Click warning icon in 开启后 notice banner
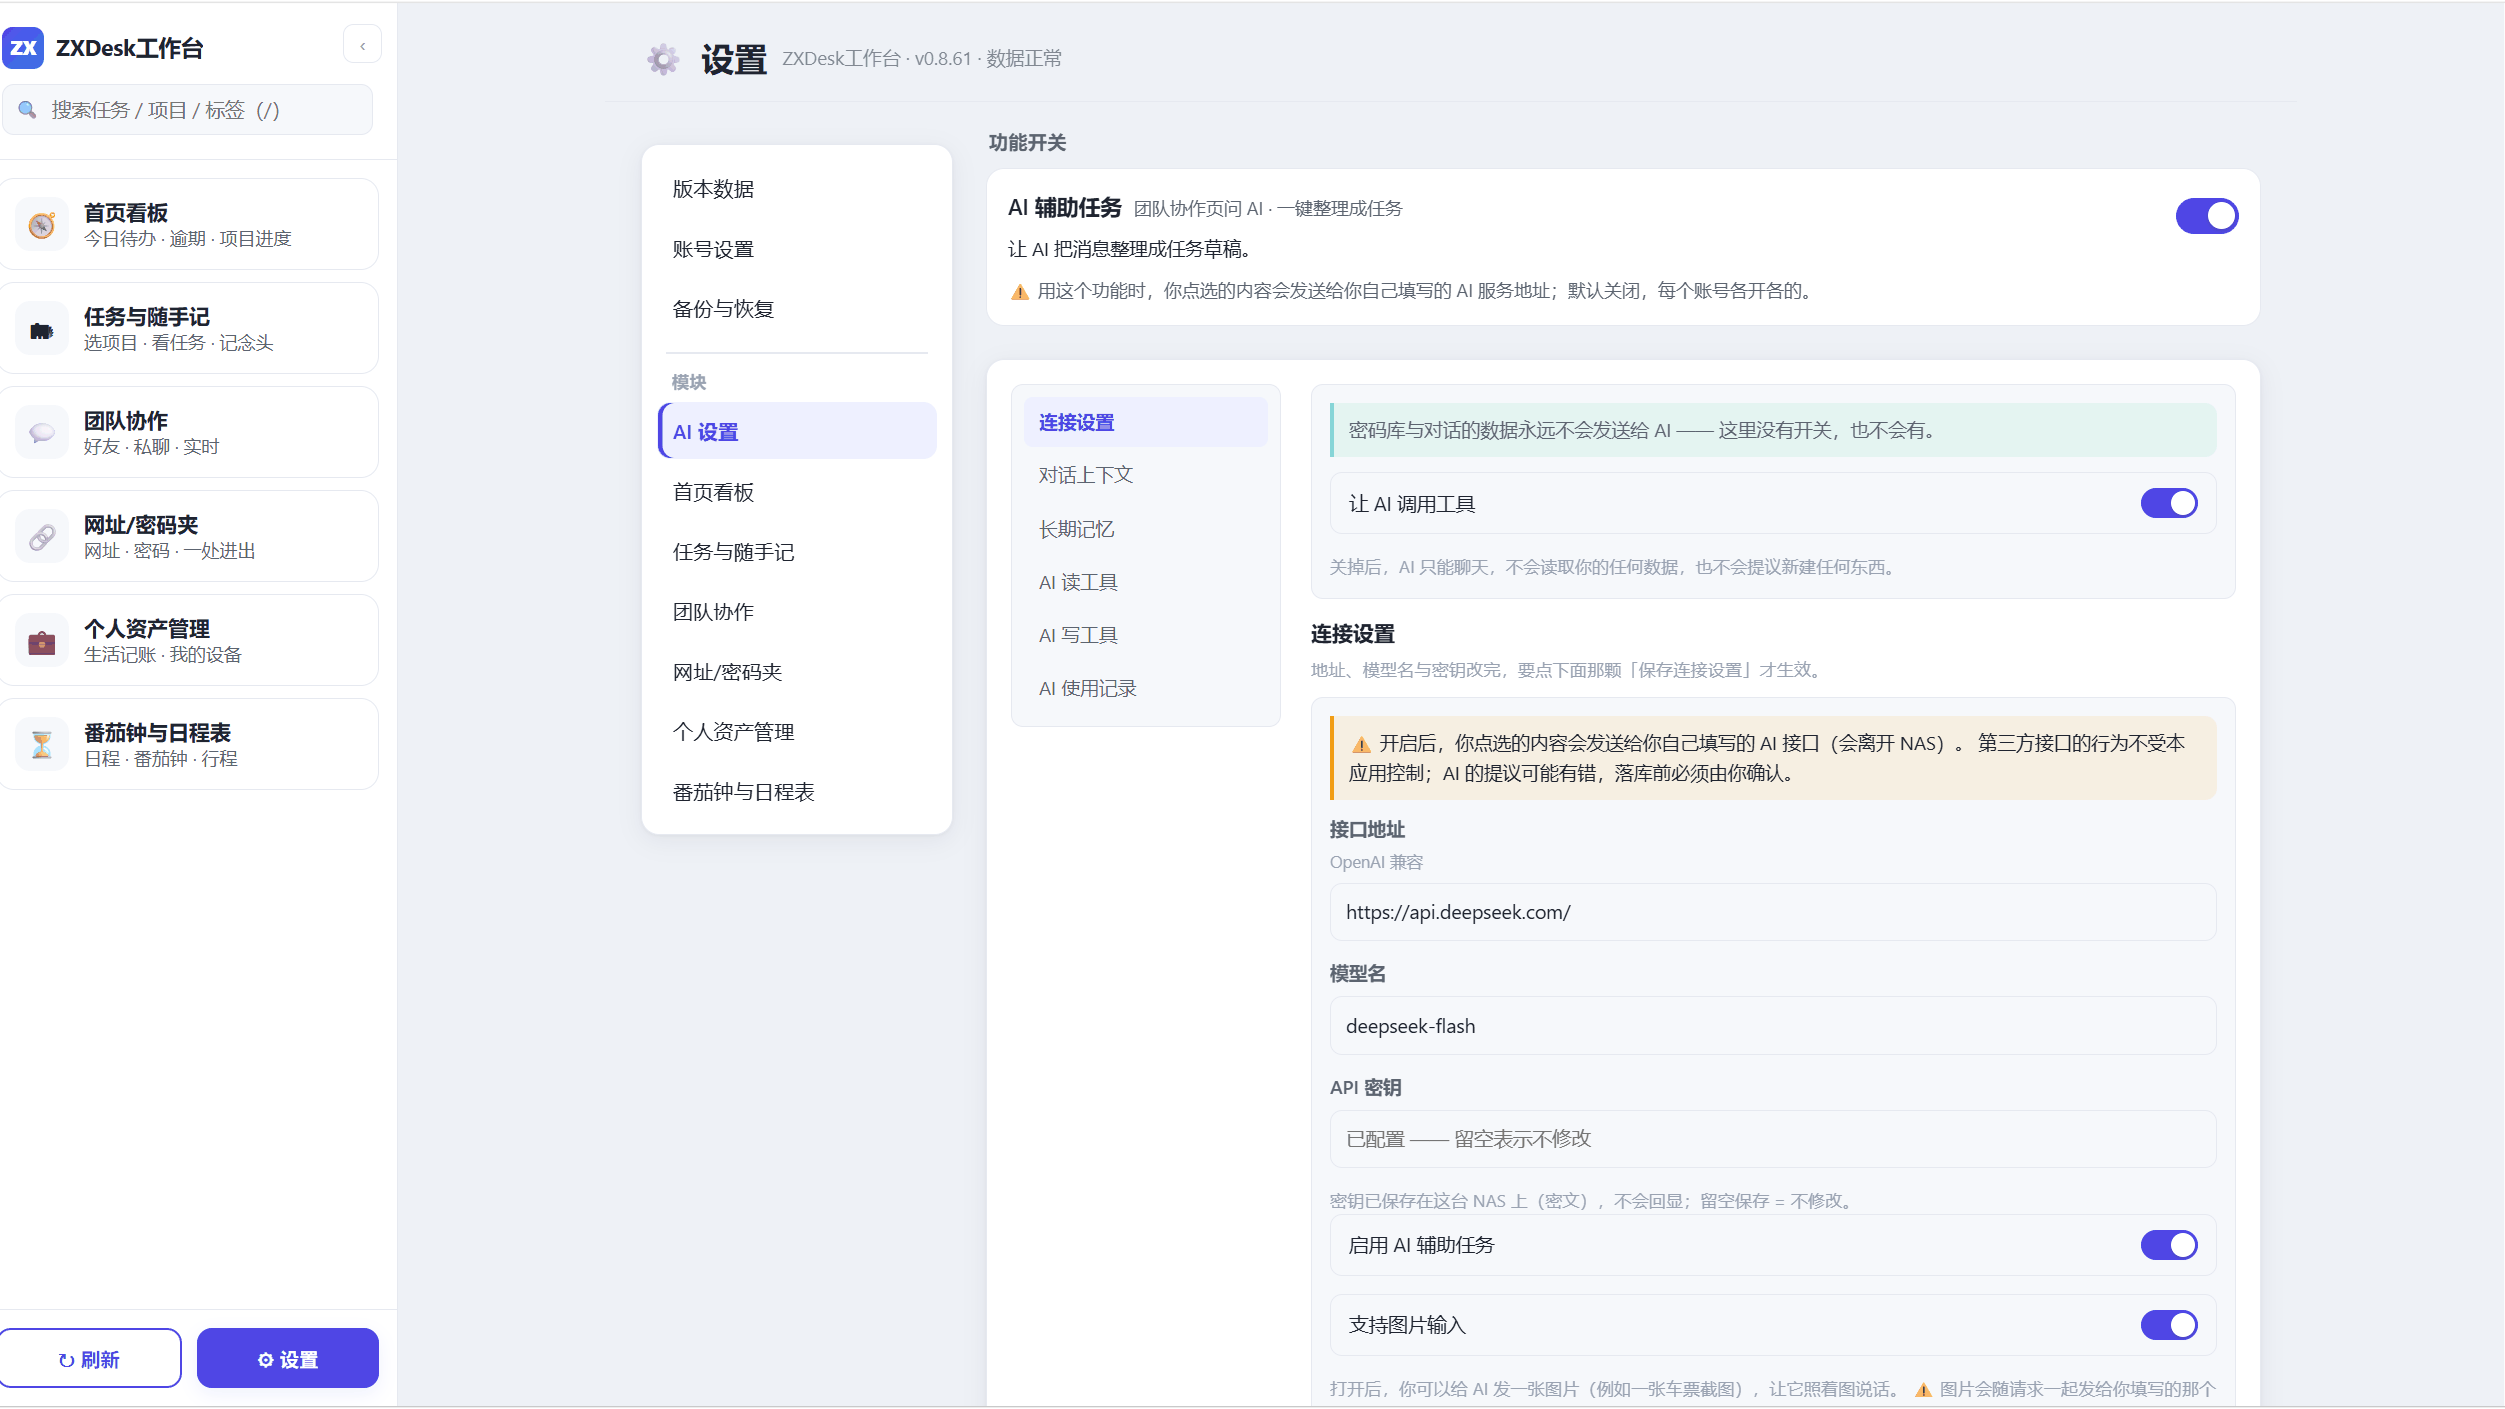Image resolution: width=2505 pixels, height=1409 pixels. [x=1361, y=744]
